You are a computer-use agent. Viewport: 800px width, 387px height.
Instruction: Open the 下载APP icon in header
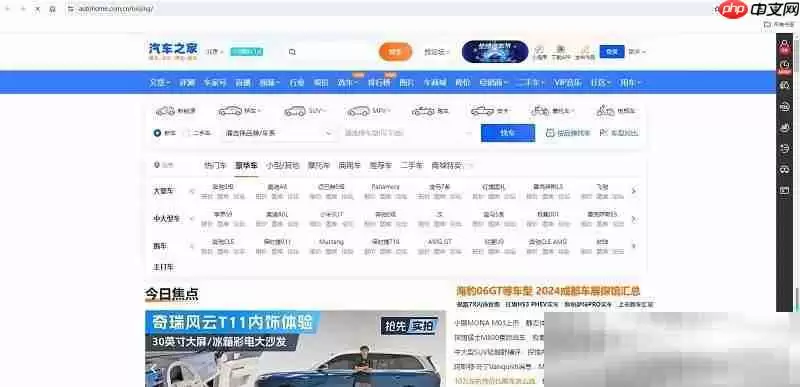coord(560,49)
